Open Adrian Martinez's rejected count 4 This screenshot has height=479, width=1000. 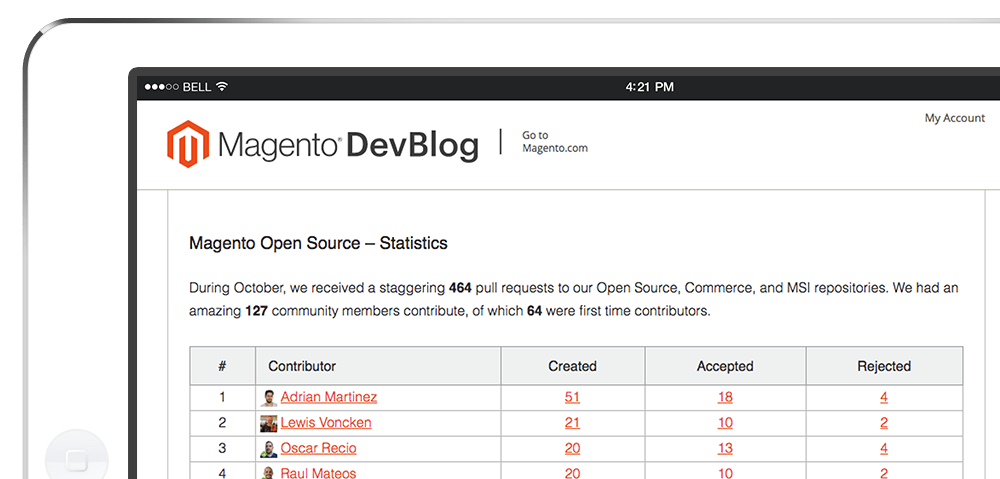(884, 397)
